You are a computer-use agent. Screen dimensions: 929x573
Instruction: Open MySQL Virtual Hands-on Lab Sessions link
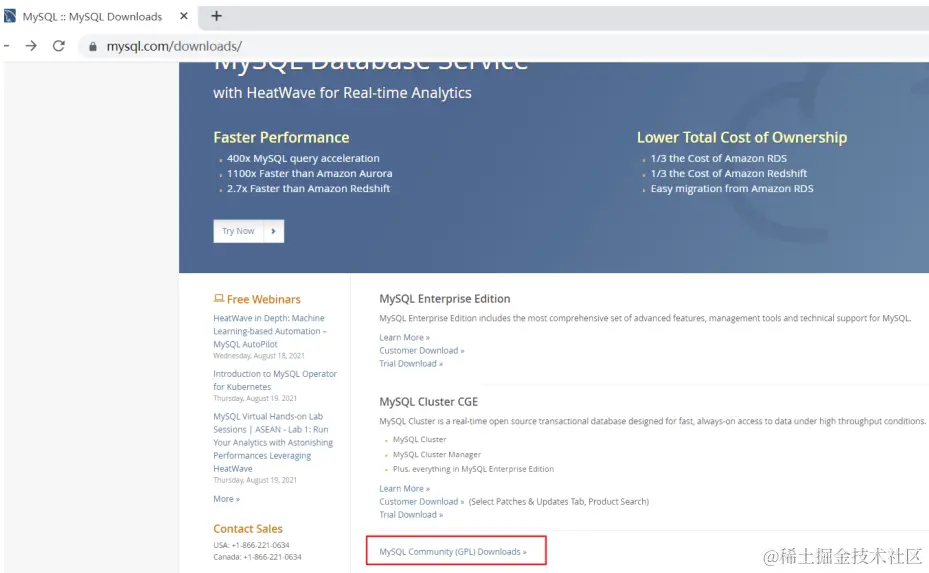pos(273,442)
